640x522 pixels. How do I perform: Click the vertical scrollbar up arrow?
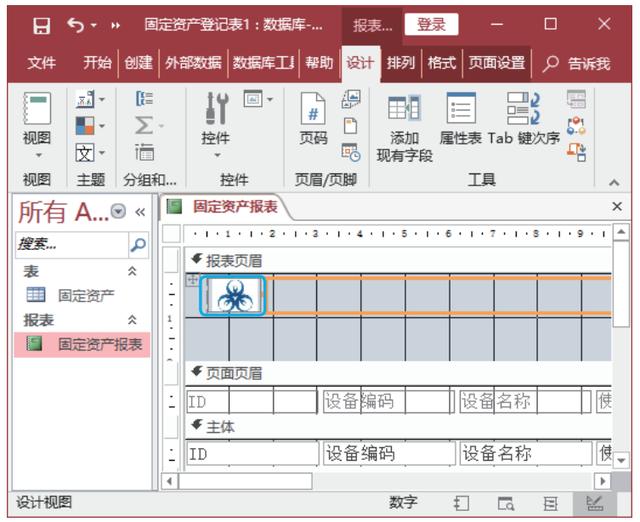tap(621, 232)
